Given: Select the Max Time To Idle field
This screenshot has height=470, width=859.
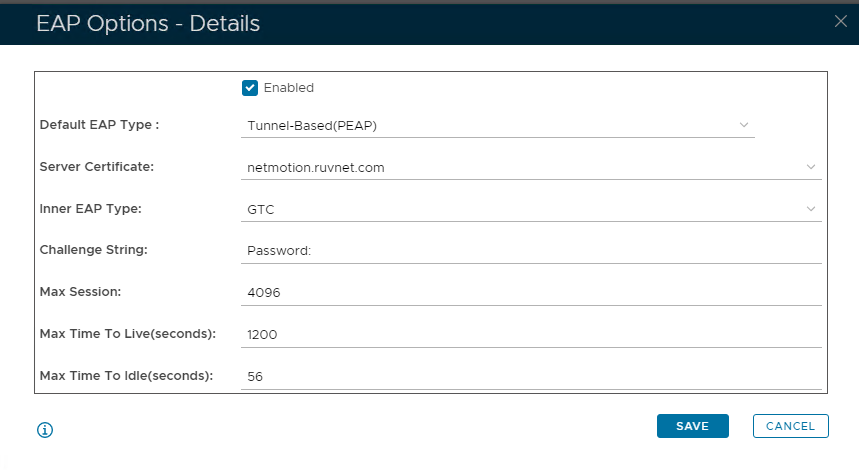Looking at the screenshot, I should pyautogui.click(x=530, y=377).
